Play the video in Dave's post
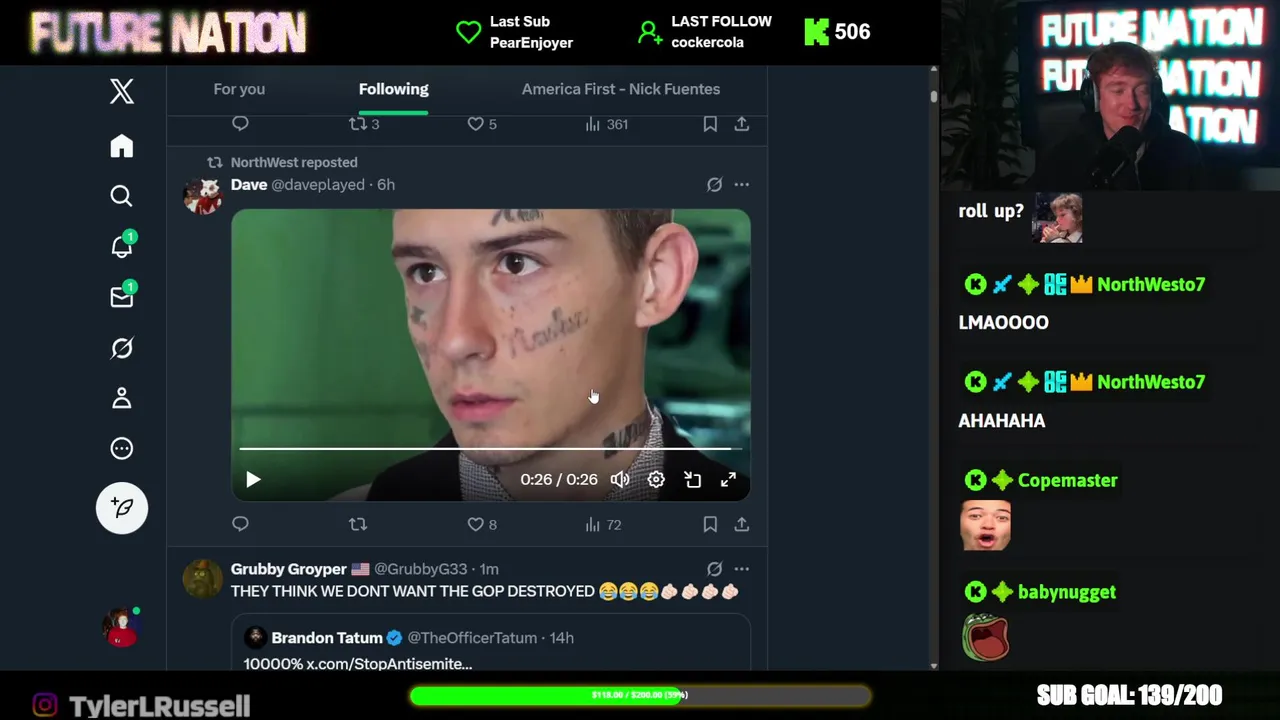This screenshot has height=720, width=1280. coord(253,480)
